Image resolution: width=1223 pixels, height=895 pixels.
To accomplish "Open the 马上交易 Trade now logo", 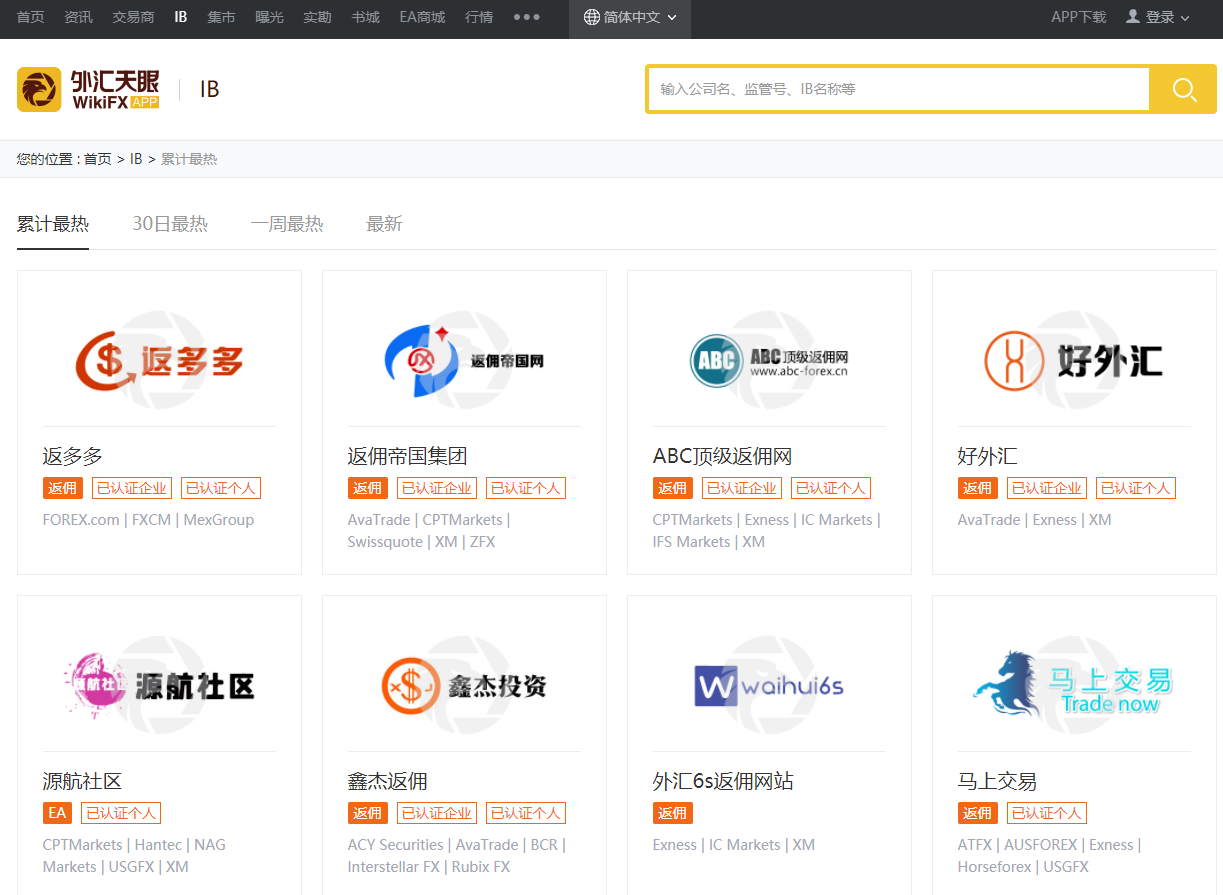I will [1074, 686].
